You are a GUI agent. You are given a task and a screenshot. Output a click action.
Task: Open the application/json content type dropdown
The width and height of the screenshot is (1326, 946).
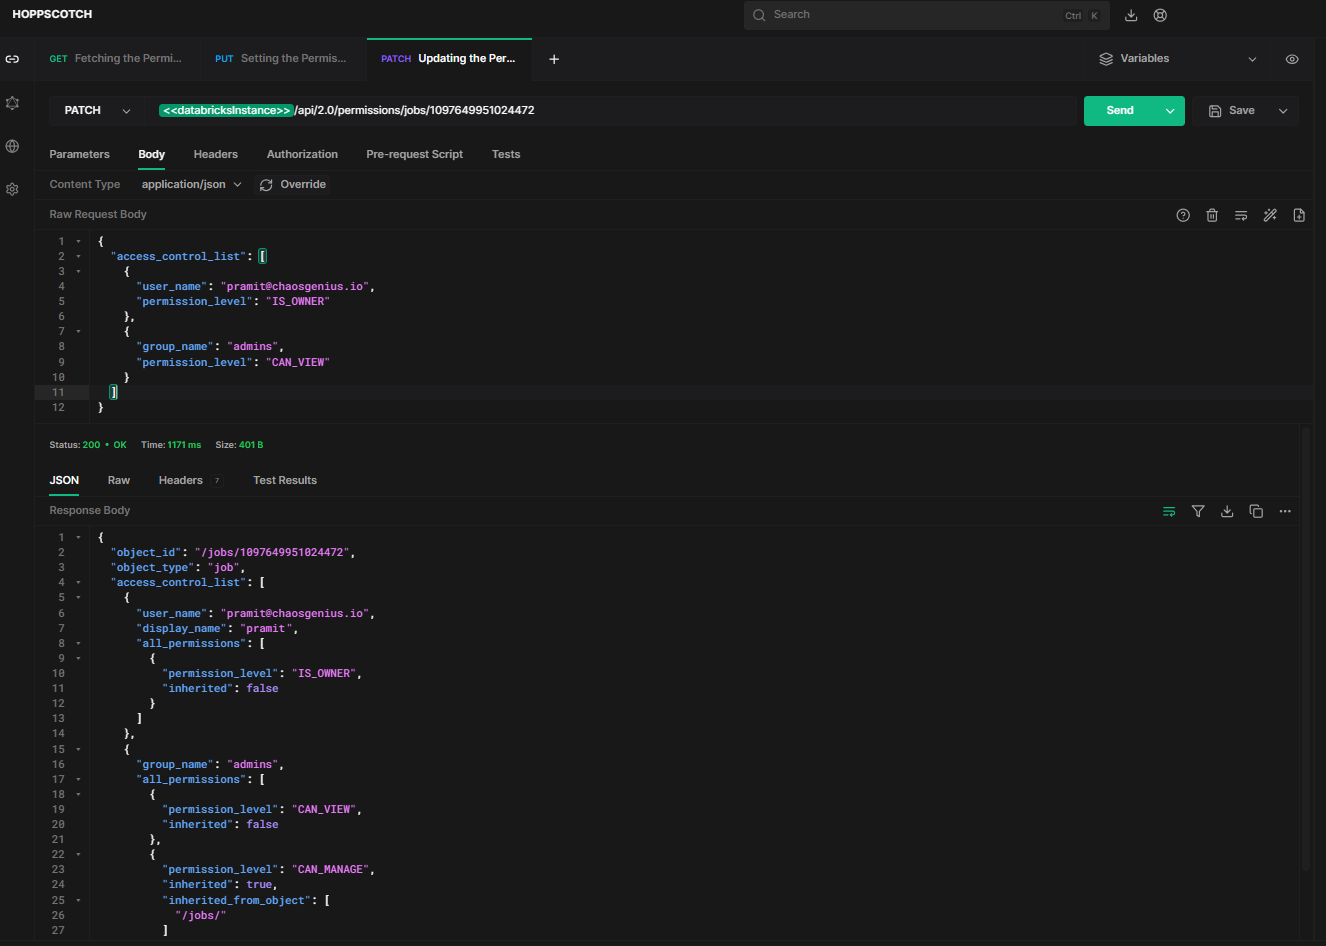click(191, 185)
